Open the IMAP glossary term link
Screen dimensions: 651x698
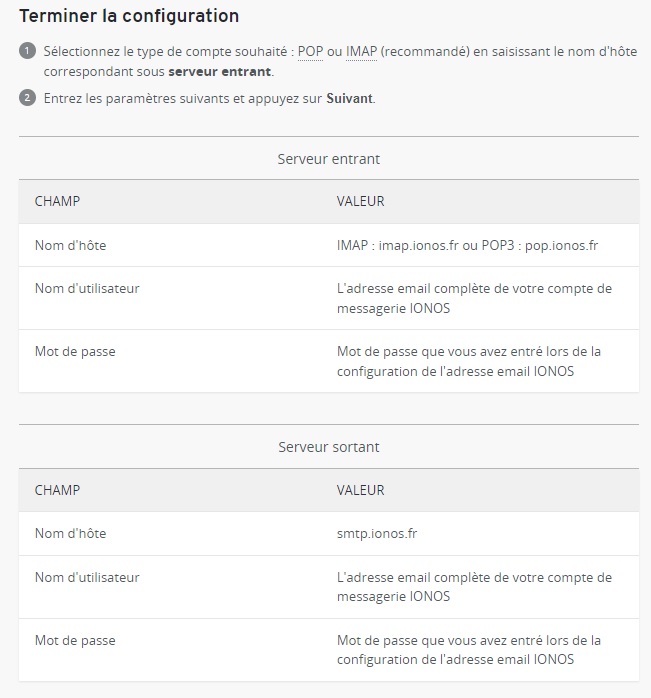tap(362, 50)
